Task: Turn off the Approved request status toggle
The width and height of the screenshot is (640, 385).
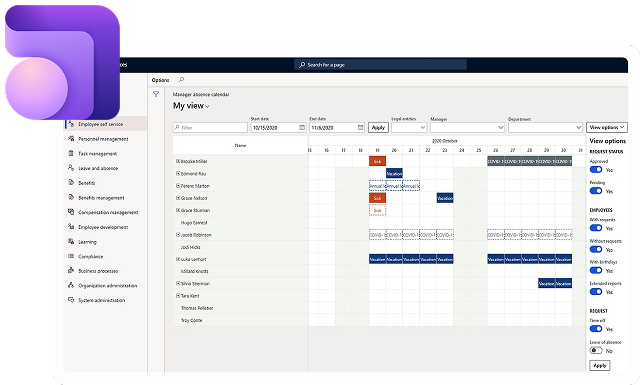Action: pyautogui.click(x=596, y=169)
